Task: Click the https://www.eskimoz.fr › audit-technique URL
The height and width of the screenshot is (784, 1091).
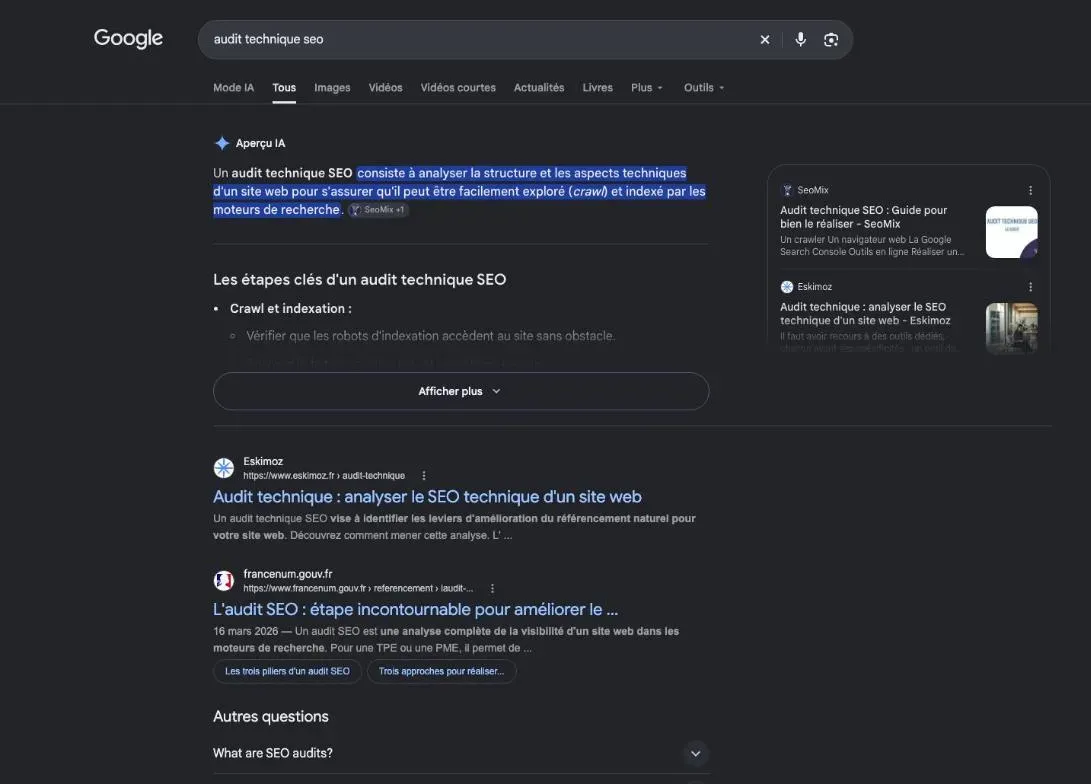Action: (x=324, y=476)
